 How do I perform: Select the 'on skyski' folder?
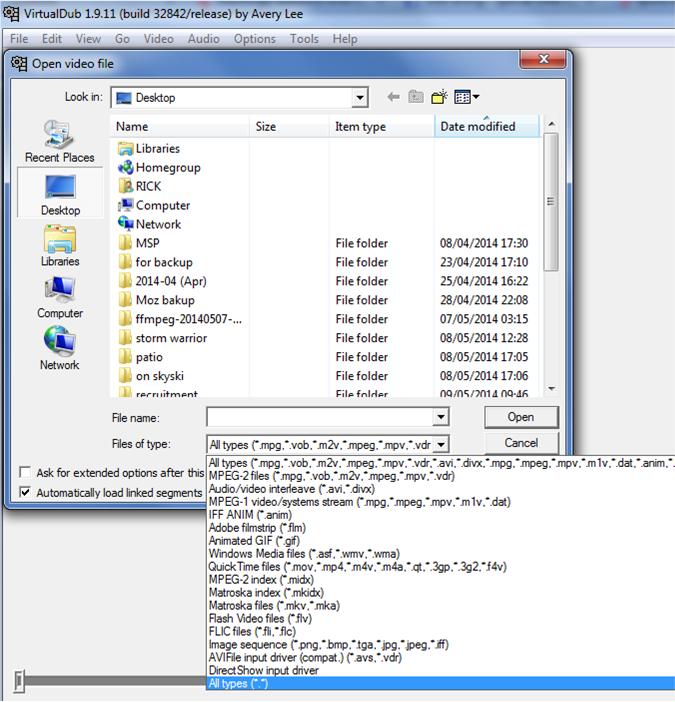[x=151, y=376]
